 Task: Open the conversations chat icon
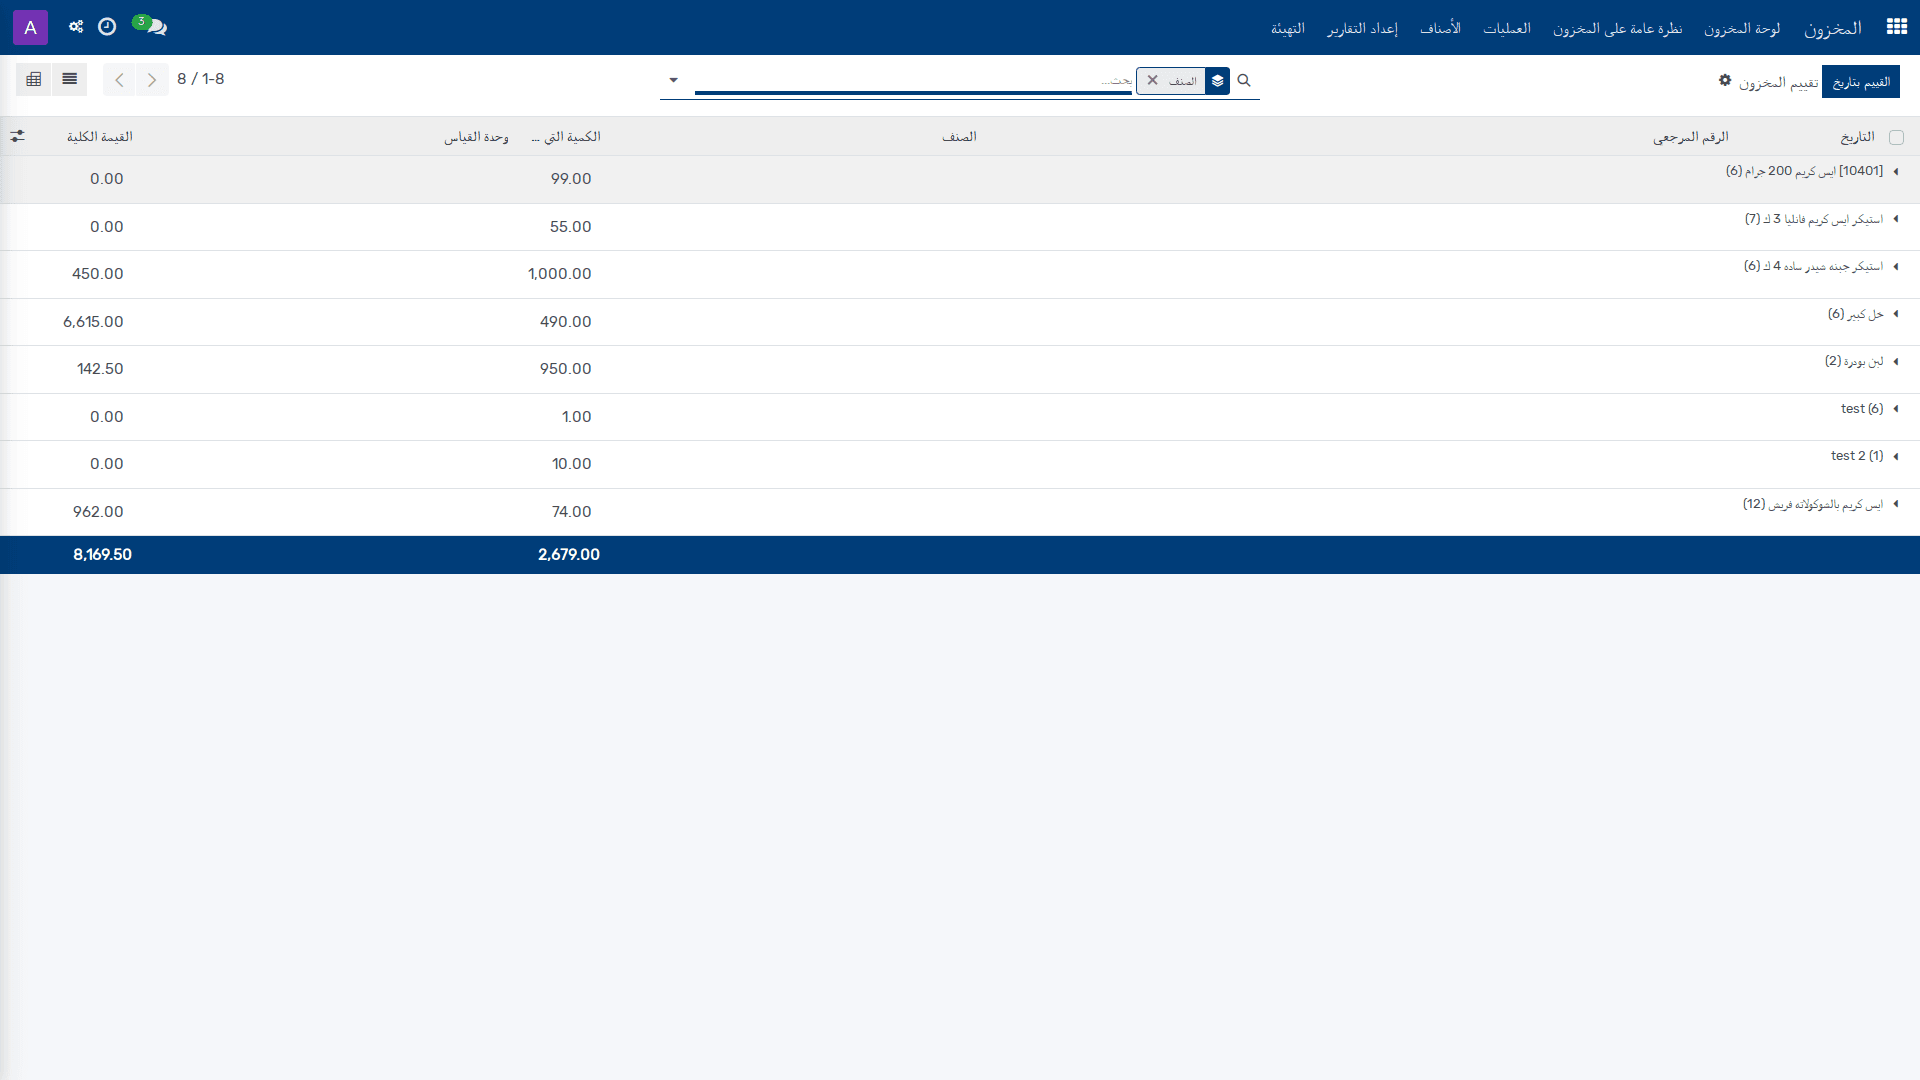156,27
